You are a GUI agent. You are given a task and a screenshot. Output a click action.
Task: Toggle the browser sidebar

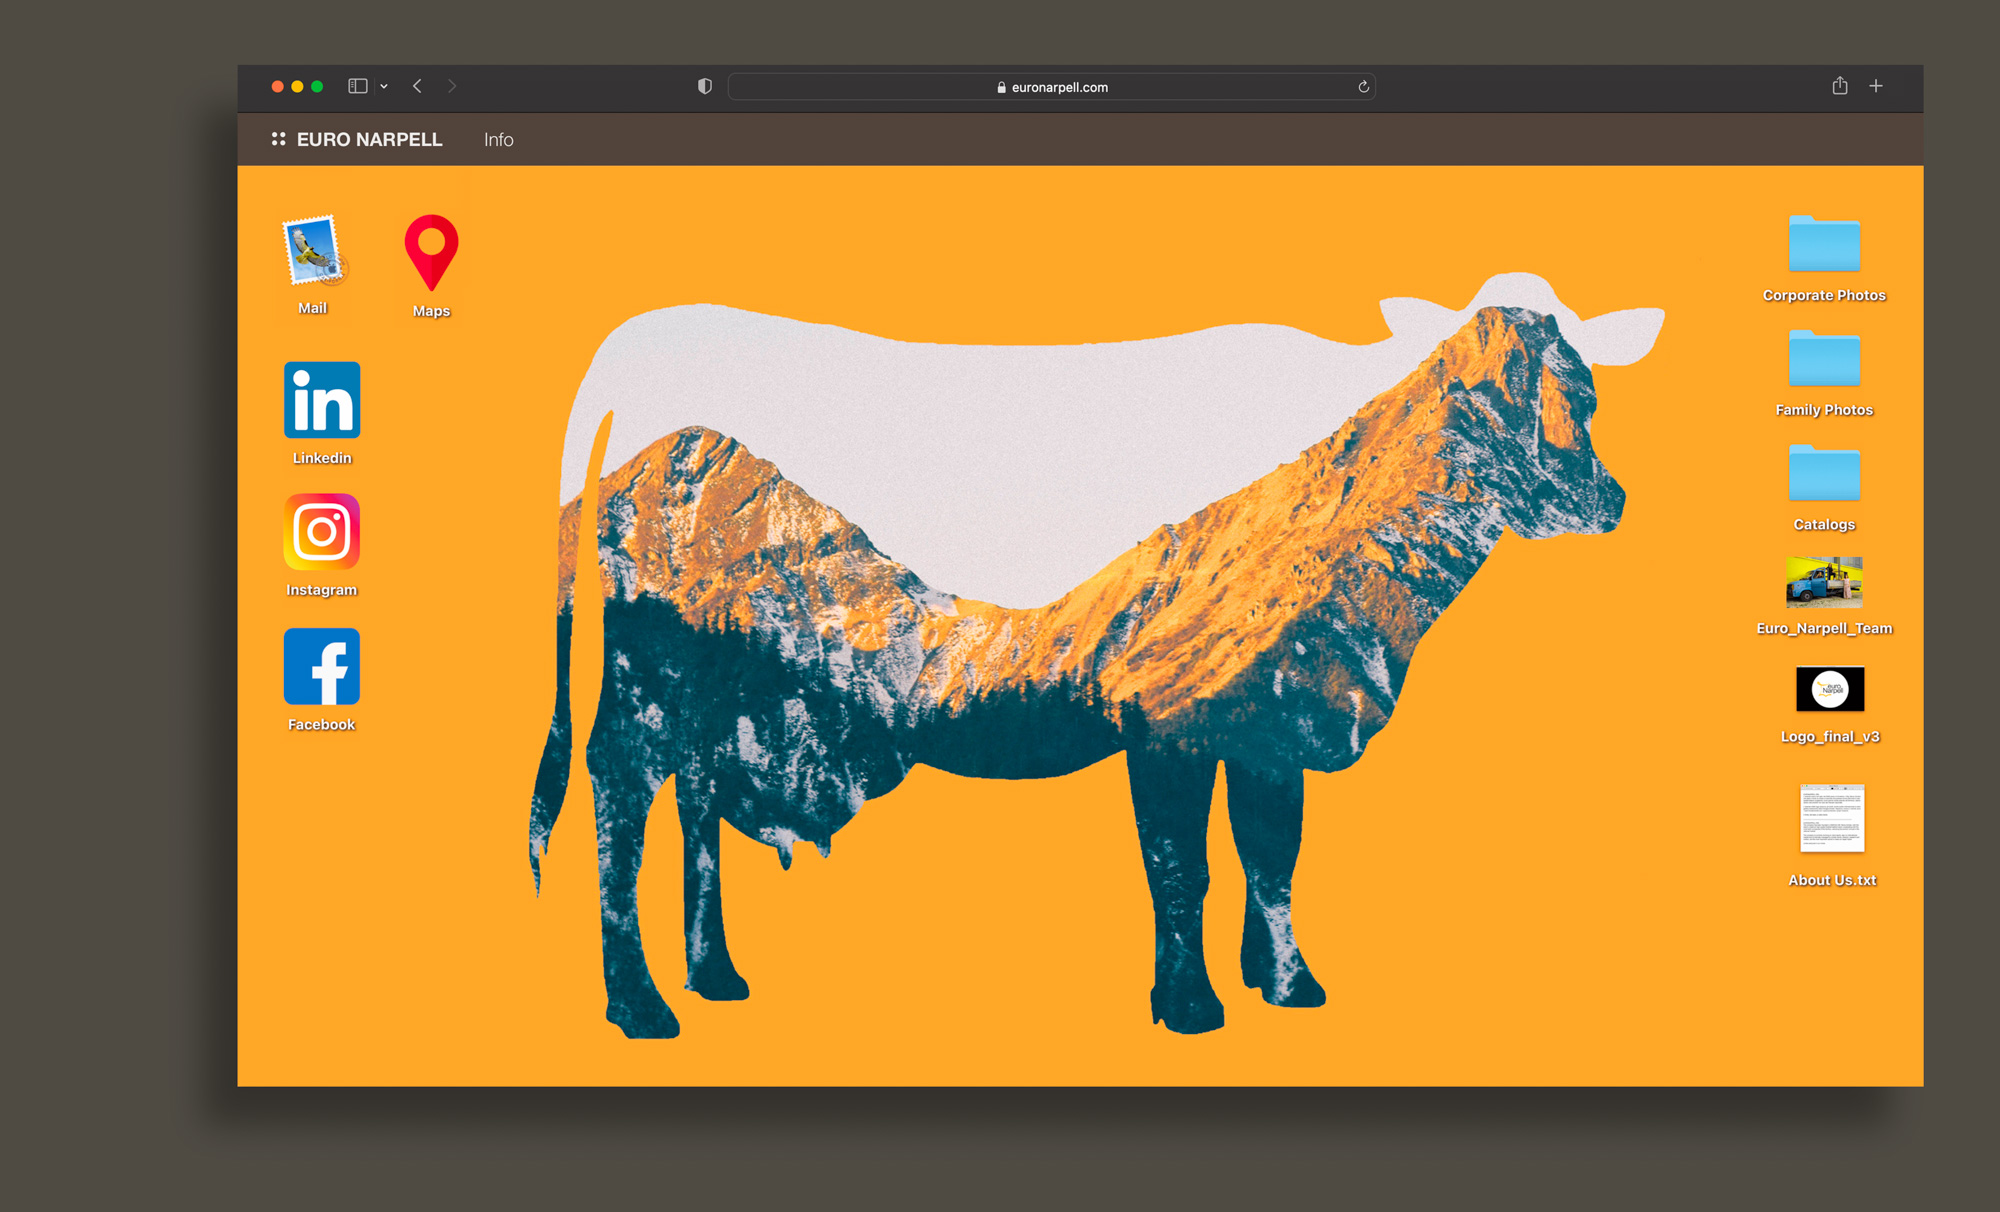coord(357,86)
